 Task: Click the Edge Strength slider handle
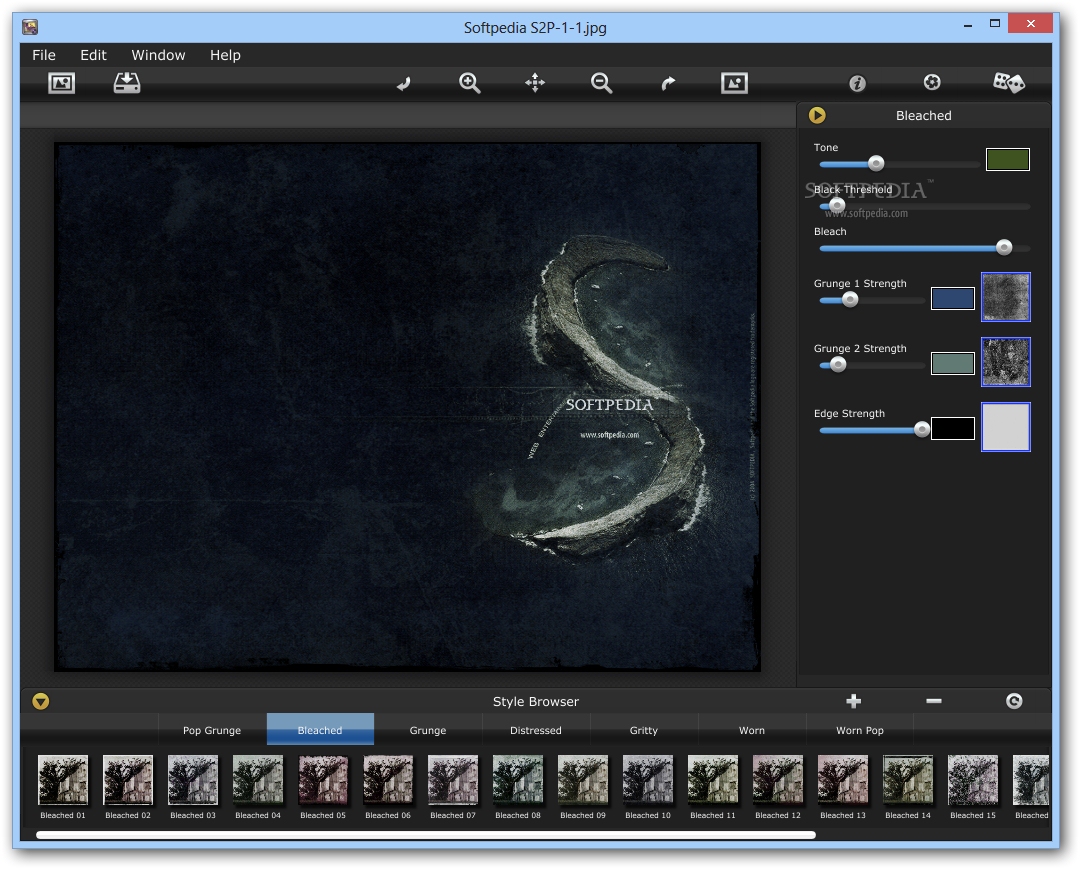click(922, 430)
